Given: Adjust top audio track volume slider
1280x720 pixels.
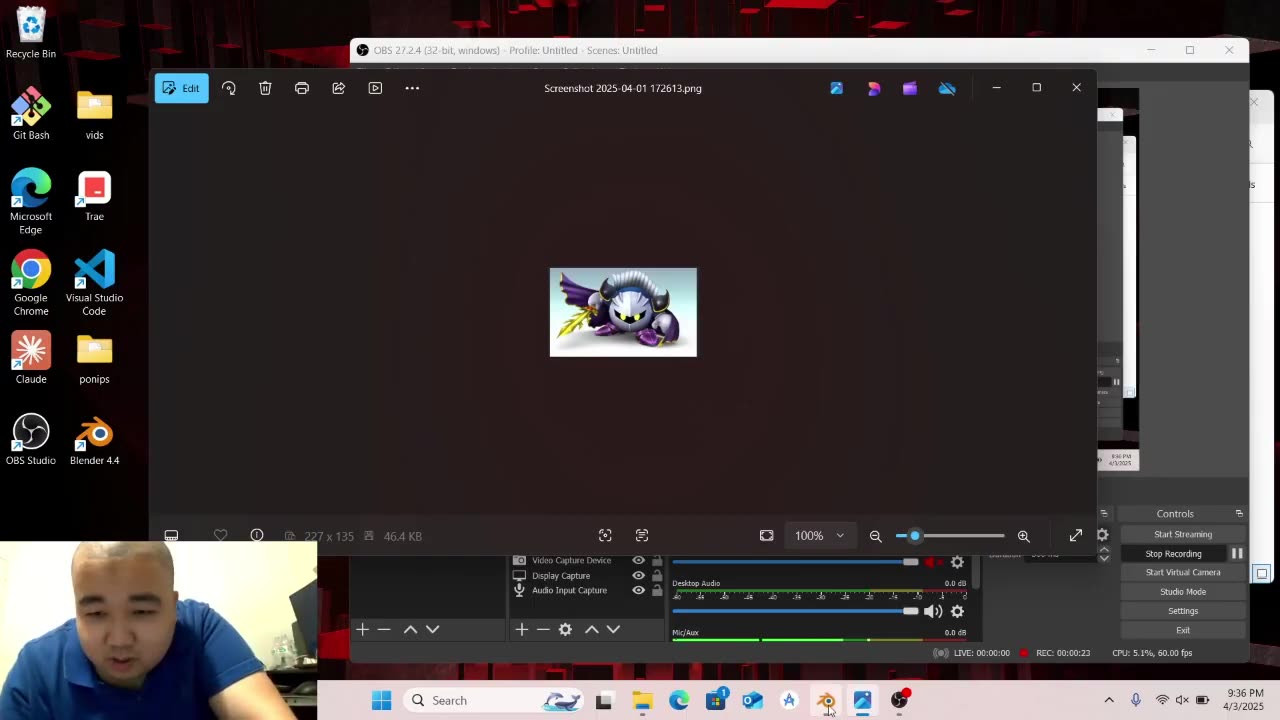Looking at the screenshot, I should [795, 562].
